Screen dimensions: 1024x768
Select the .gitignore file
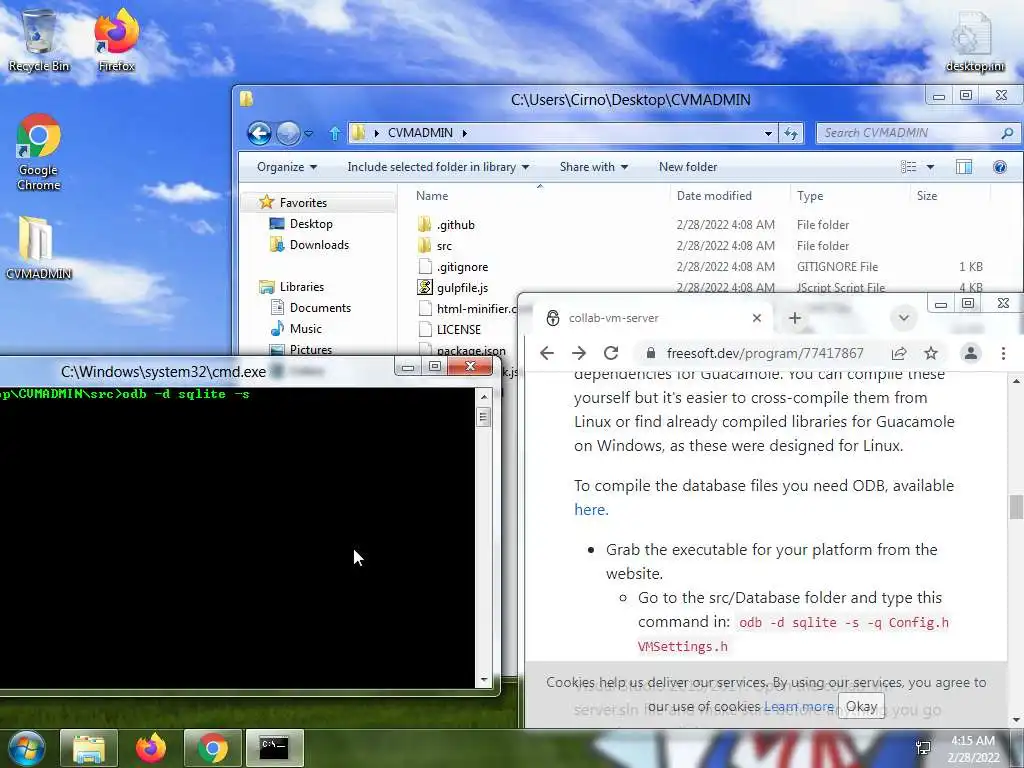click(x=462, y=266)
